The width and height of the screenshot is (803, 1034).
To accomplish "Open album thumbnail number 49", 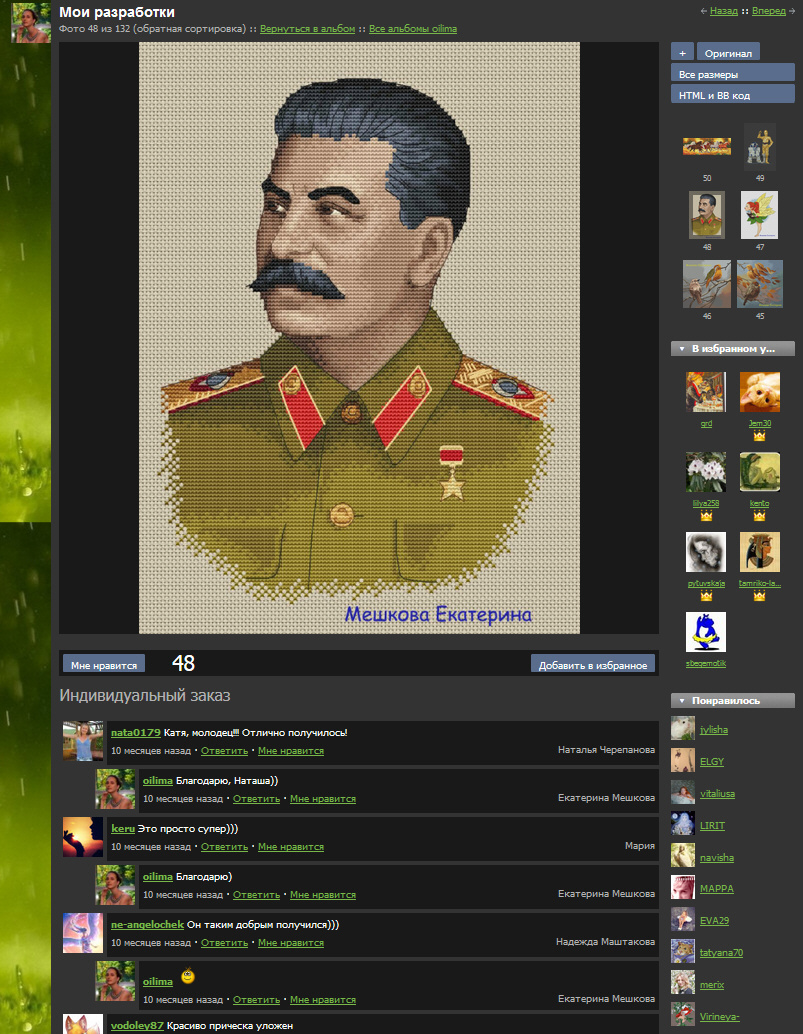I will 759,146.
